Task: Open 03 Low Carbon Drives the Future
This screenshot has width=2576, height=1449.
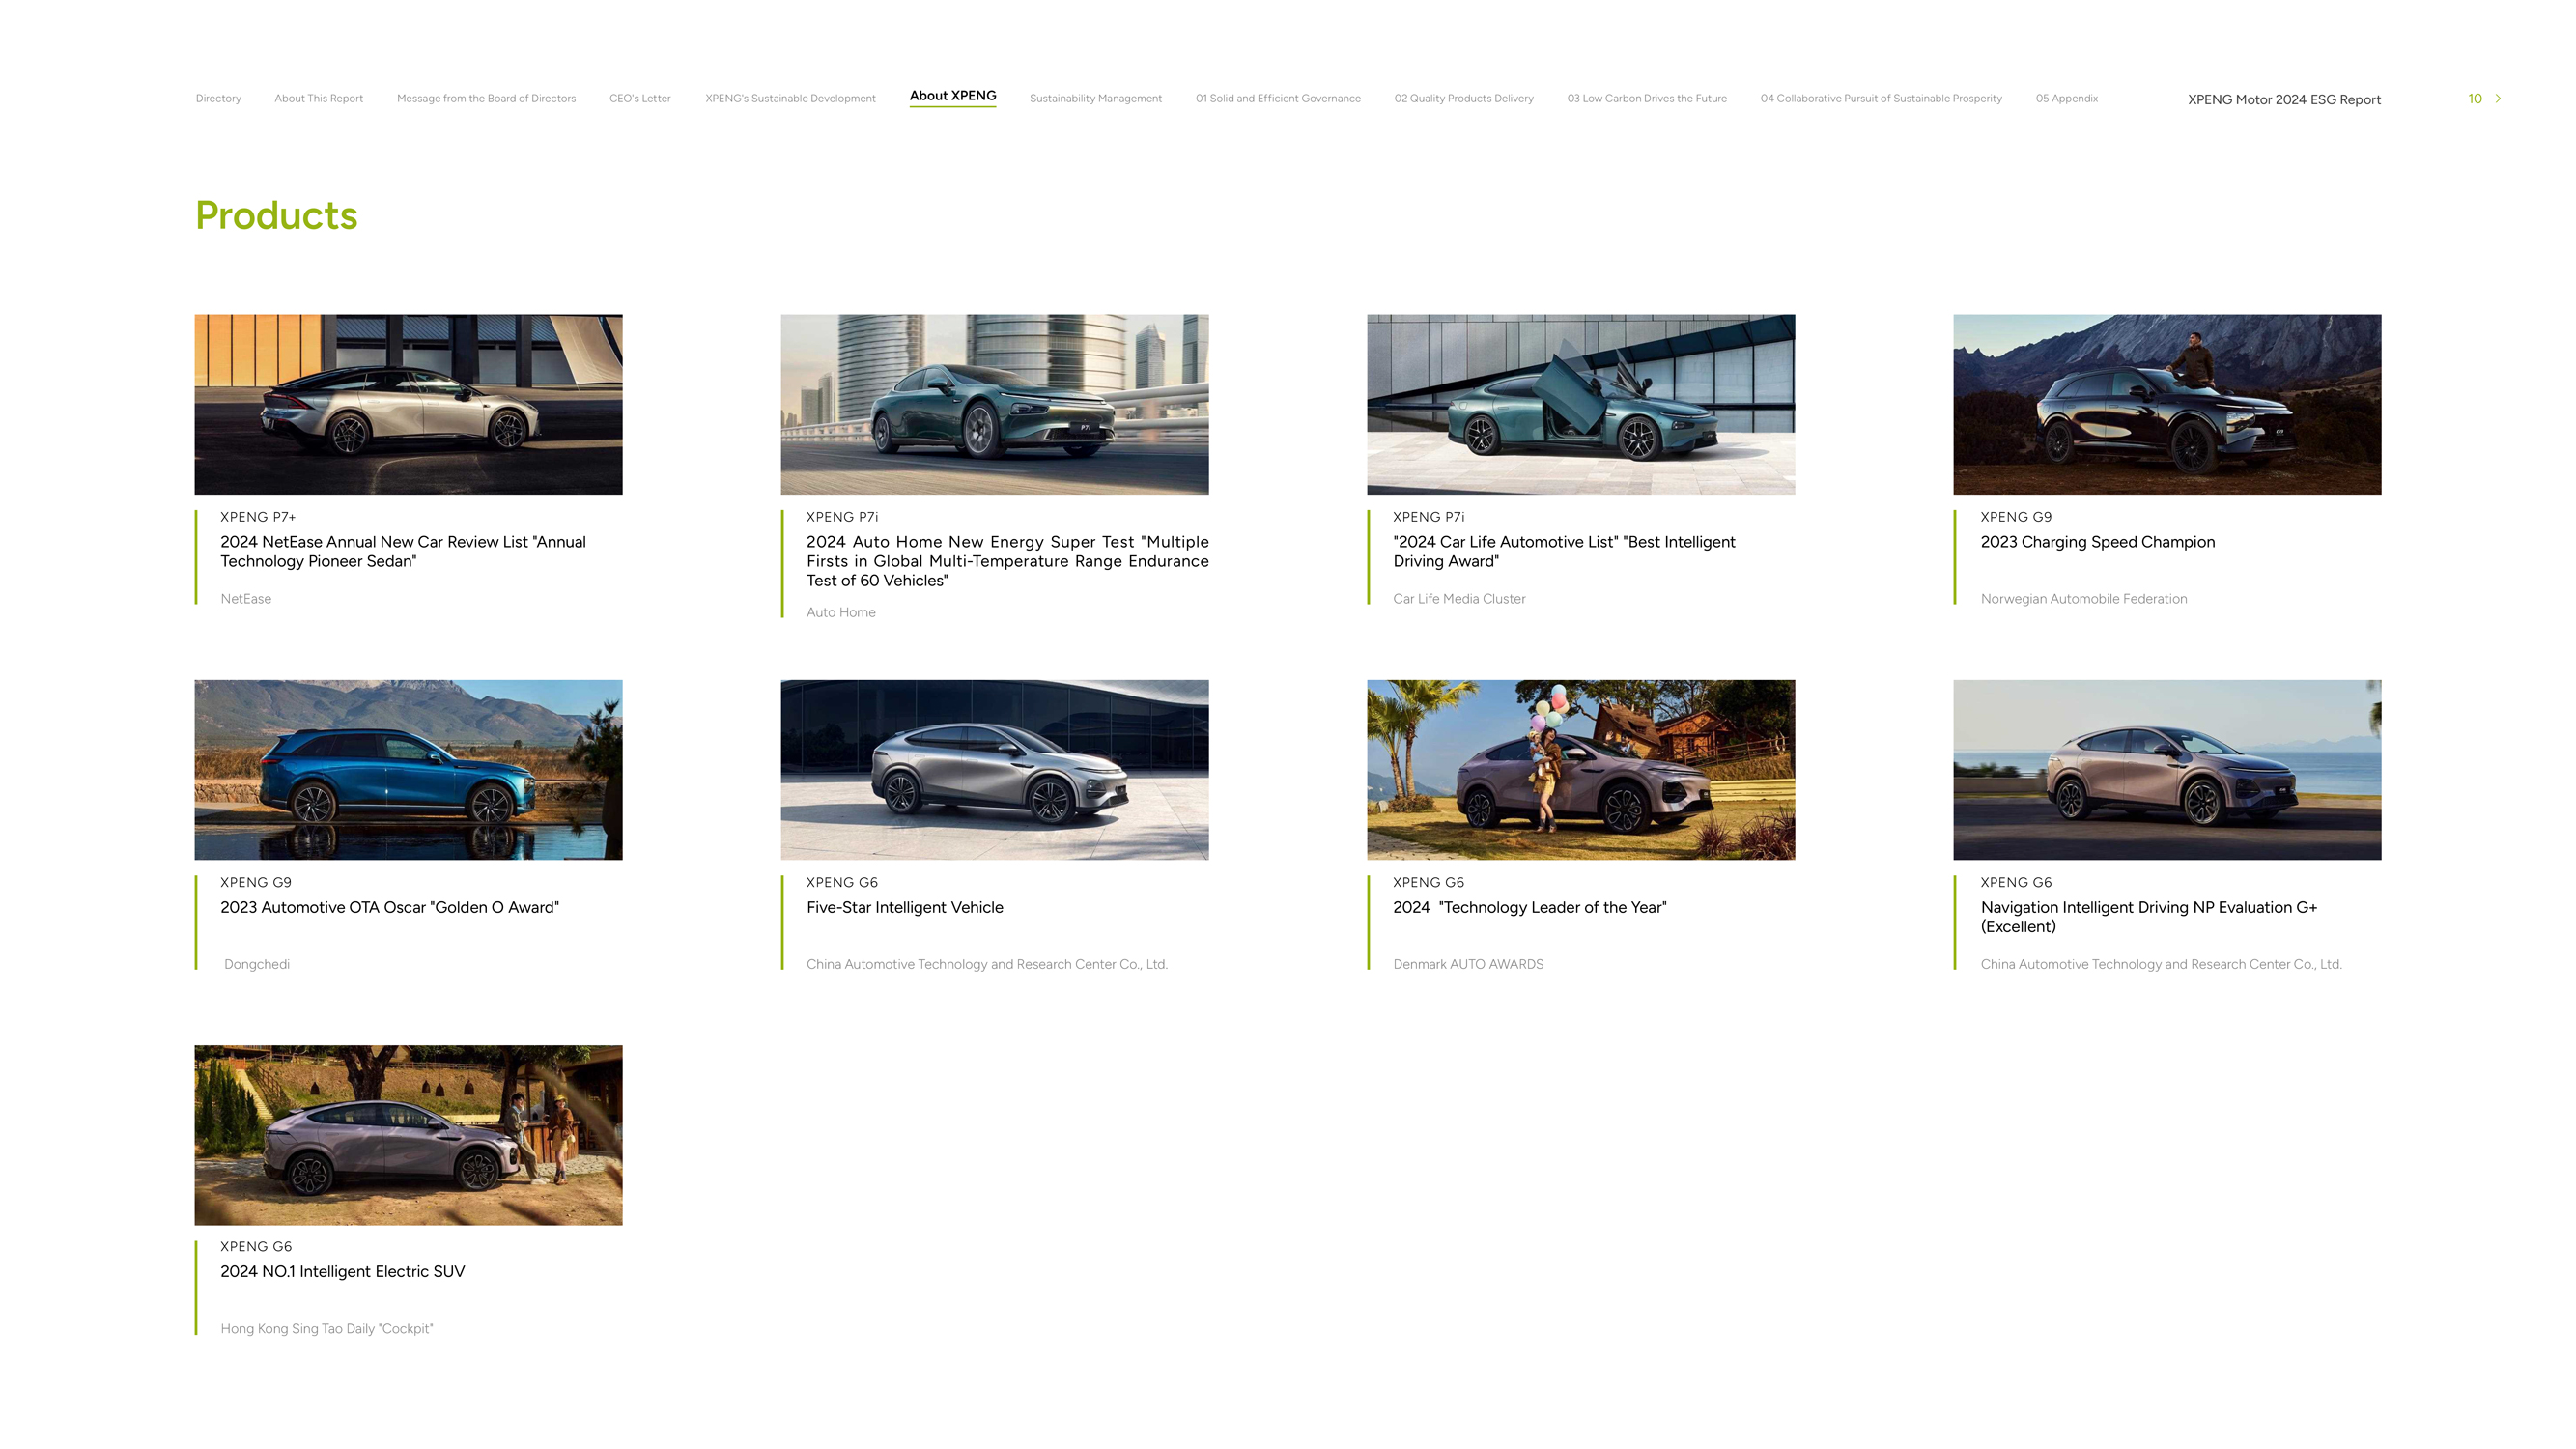Action: pyautogui.click(x=1646, y=98)
